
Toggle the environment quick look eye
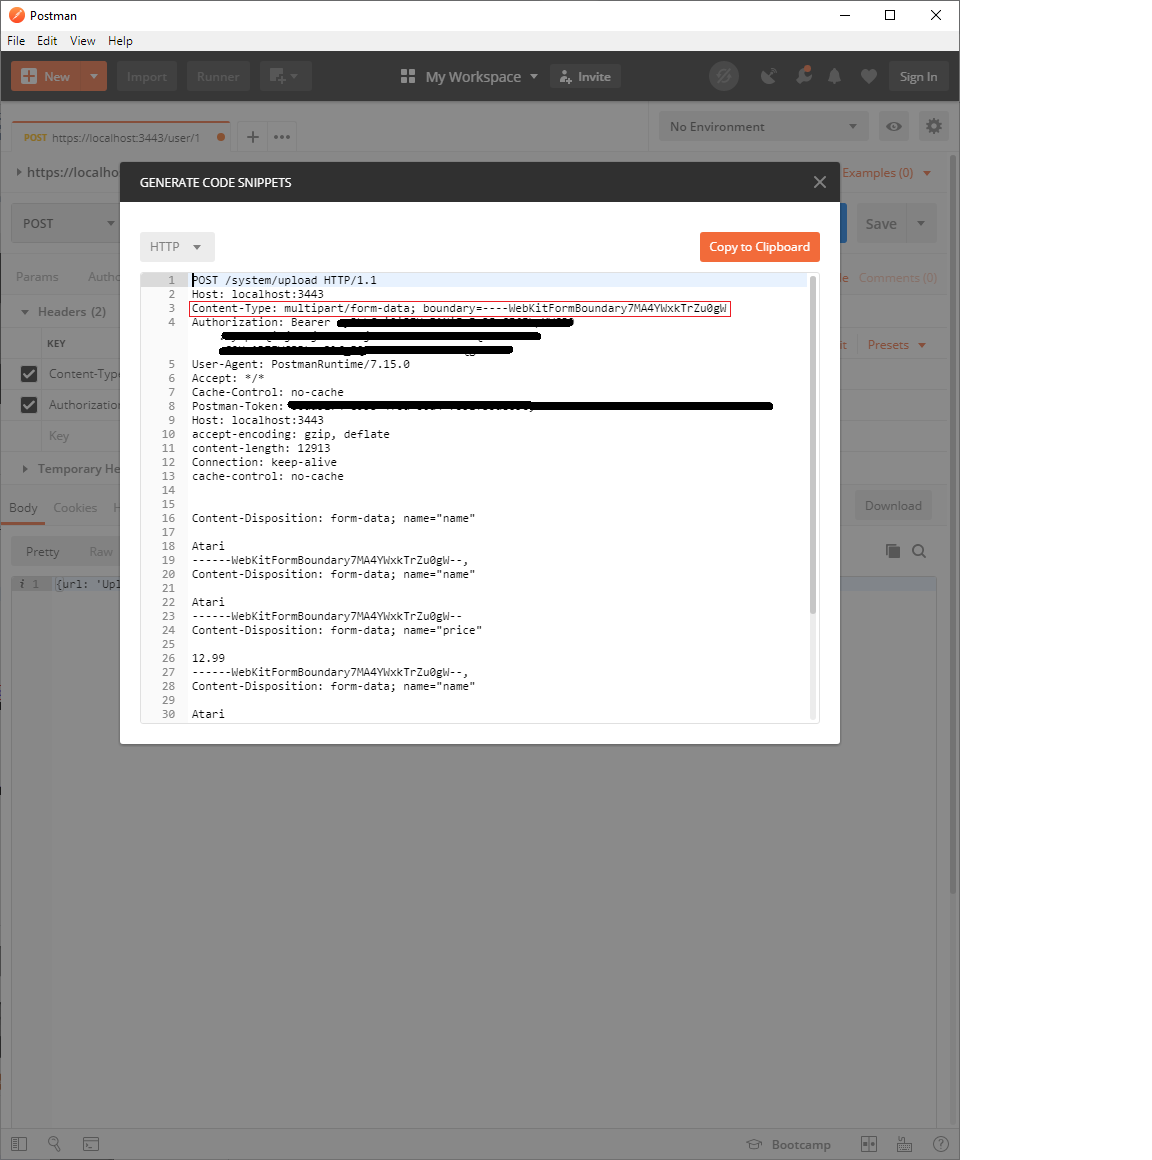coord(893,126)
